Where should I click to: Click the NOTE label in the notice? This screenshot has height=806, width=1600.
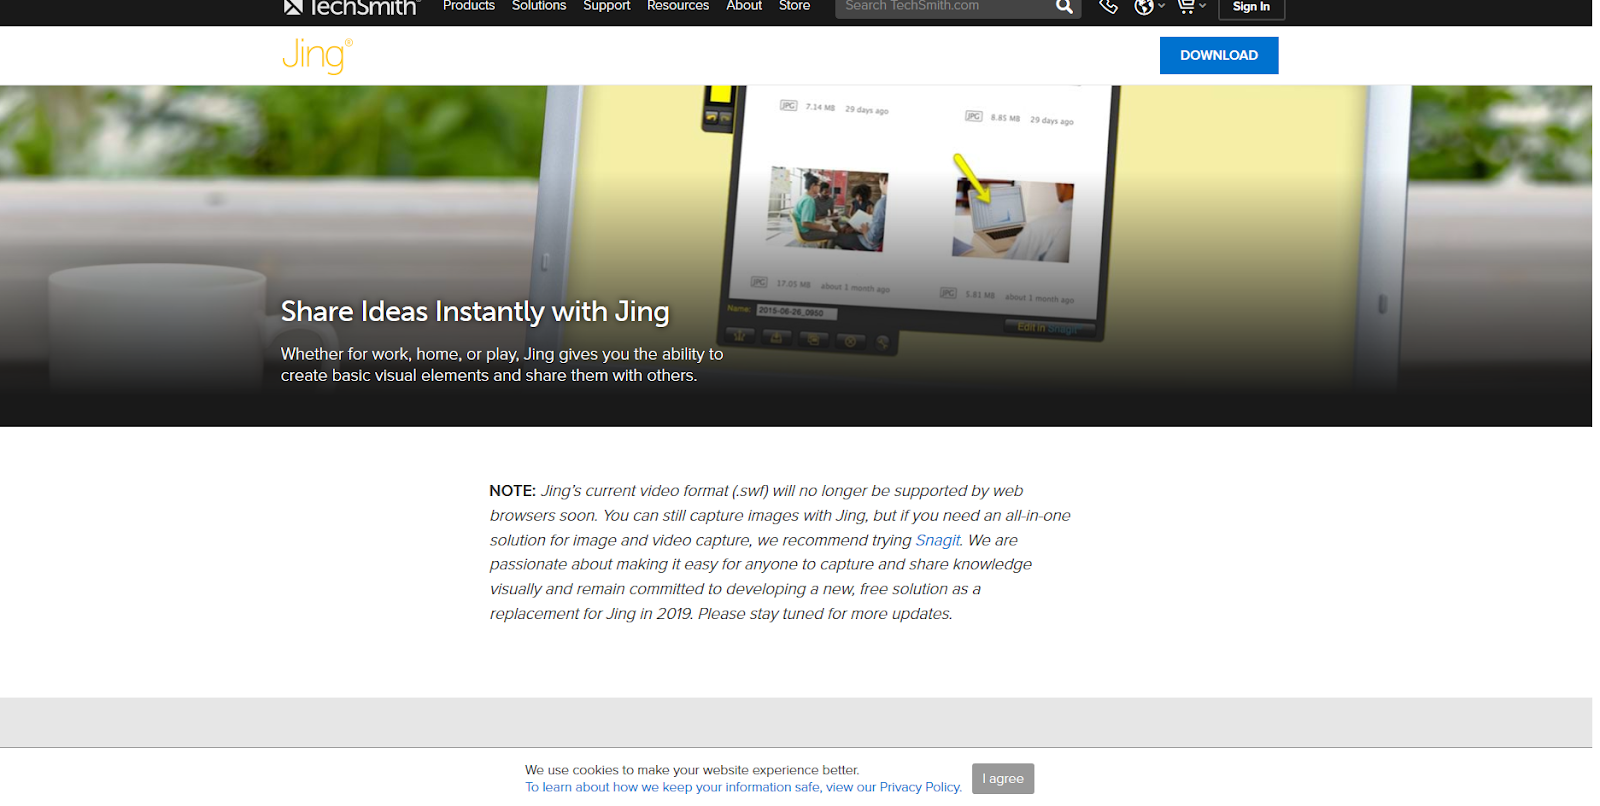(512, 491)
